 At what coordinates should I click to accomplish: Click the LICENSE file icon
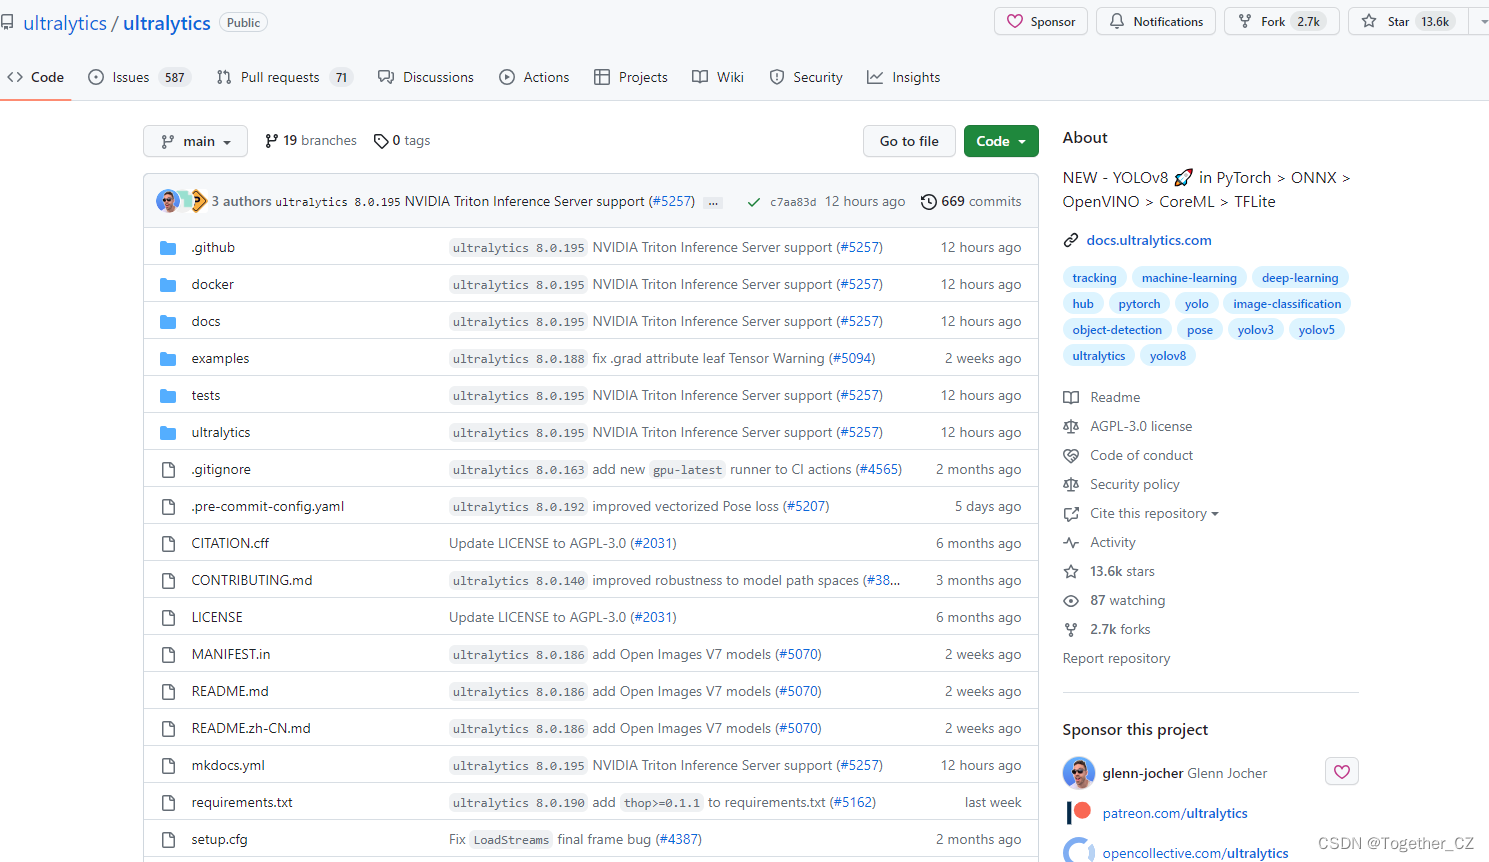click(168, 618)
